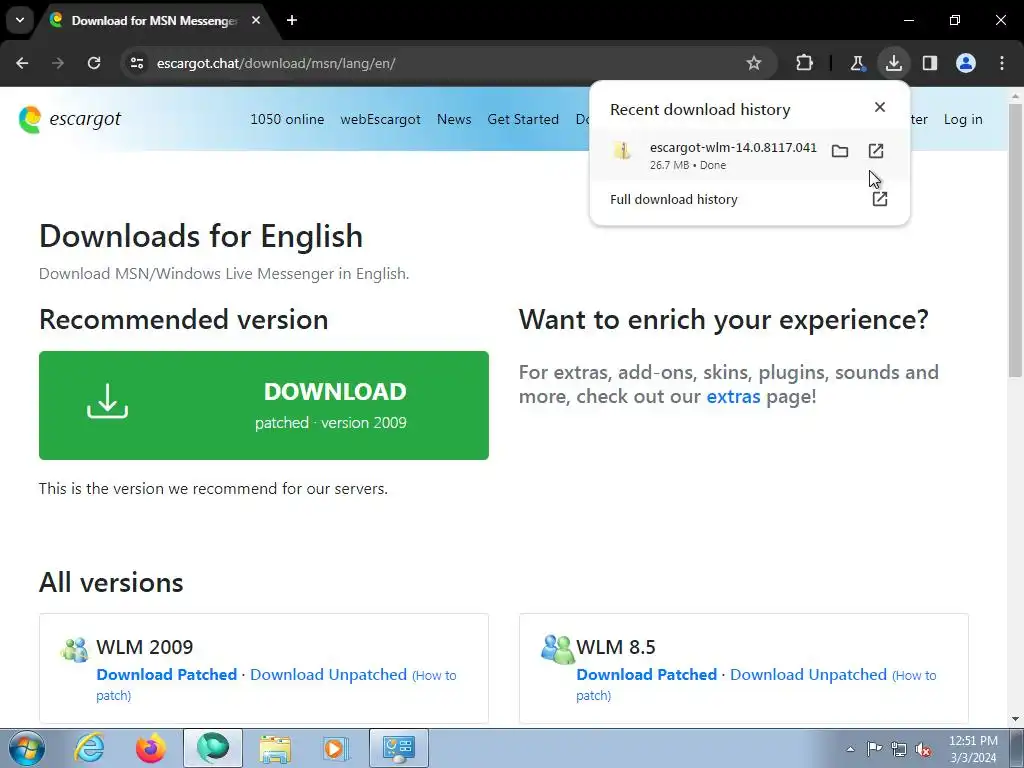
Task: Open Full download history
Action: [x=748, y=199]
